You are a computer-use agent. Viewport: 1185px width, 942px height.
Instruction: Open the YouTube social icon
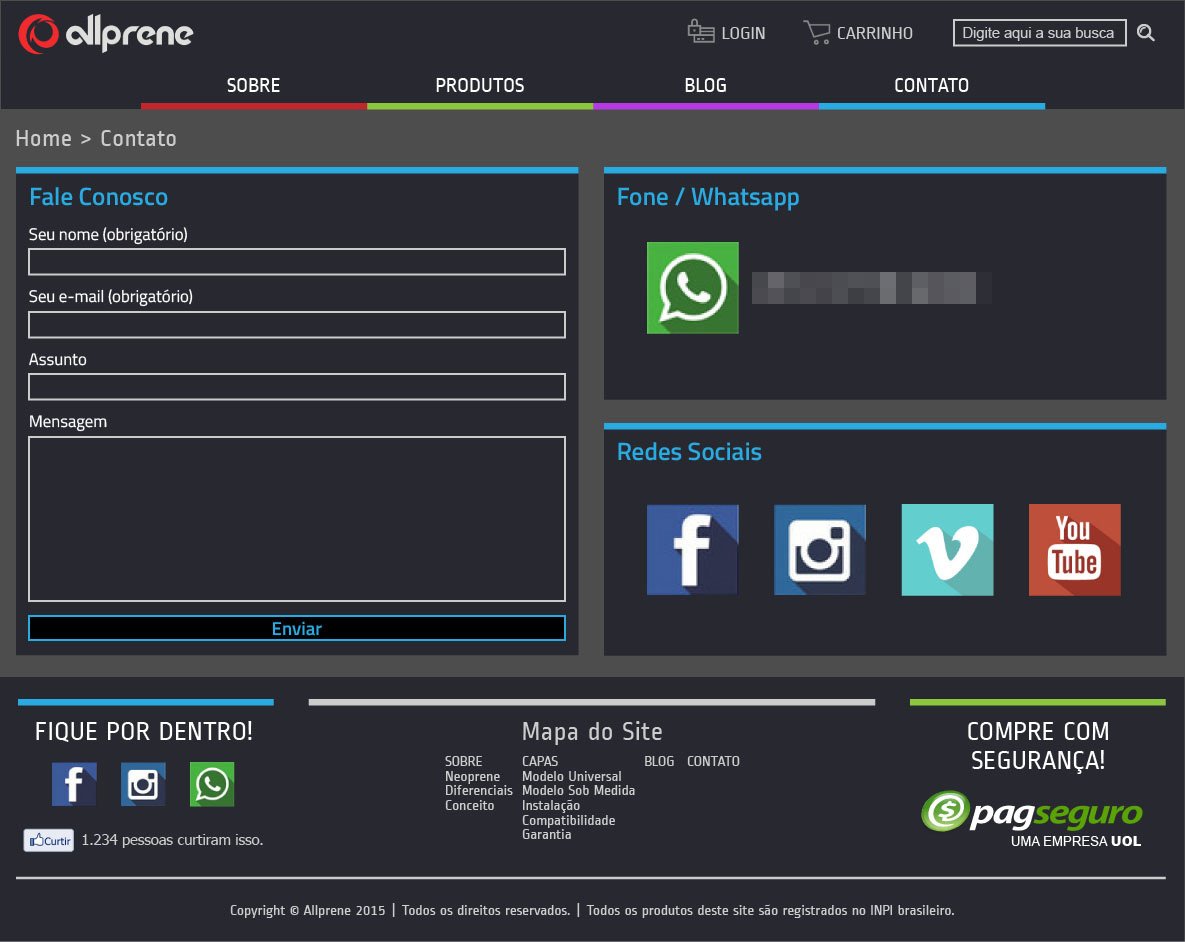[x=1074, y=550]
